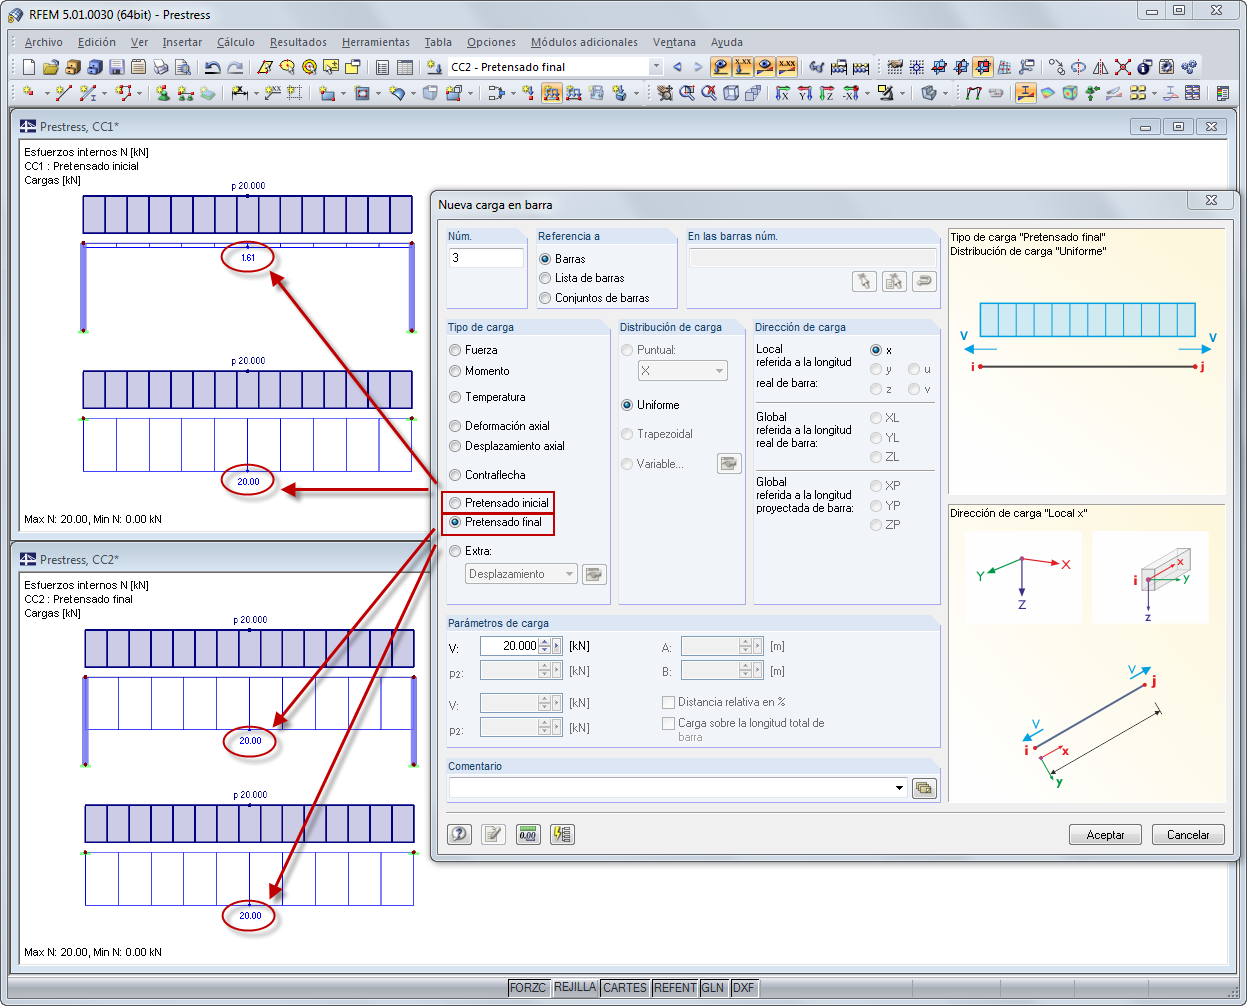
Task: Toggle CARTES in the status bar
Action: 625,987
